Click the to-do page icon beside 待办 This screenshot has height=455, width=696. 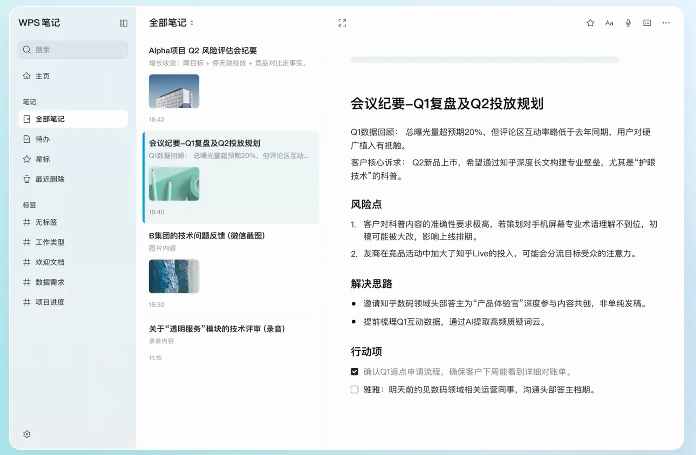coord(27,139)
